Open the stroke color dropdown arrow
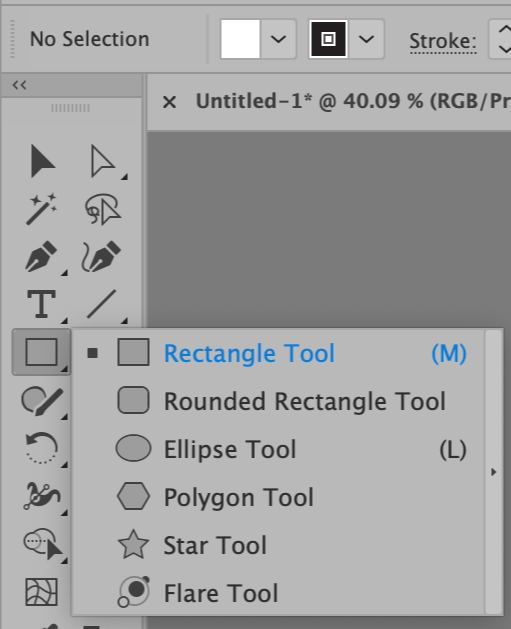The height and width of the screenshot is (629, 511). tap(366, 39)
